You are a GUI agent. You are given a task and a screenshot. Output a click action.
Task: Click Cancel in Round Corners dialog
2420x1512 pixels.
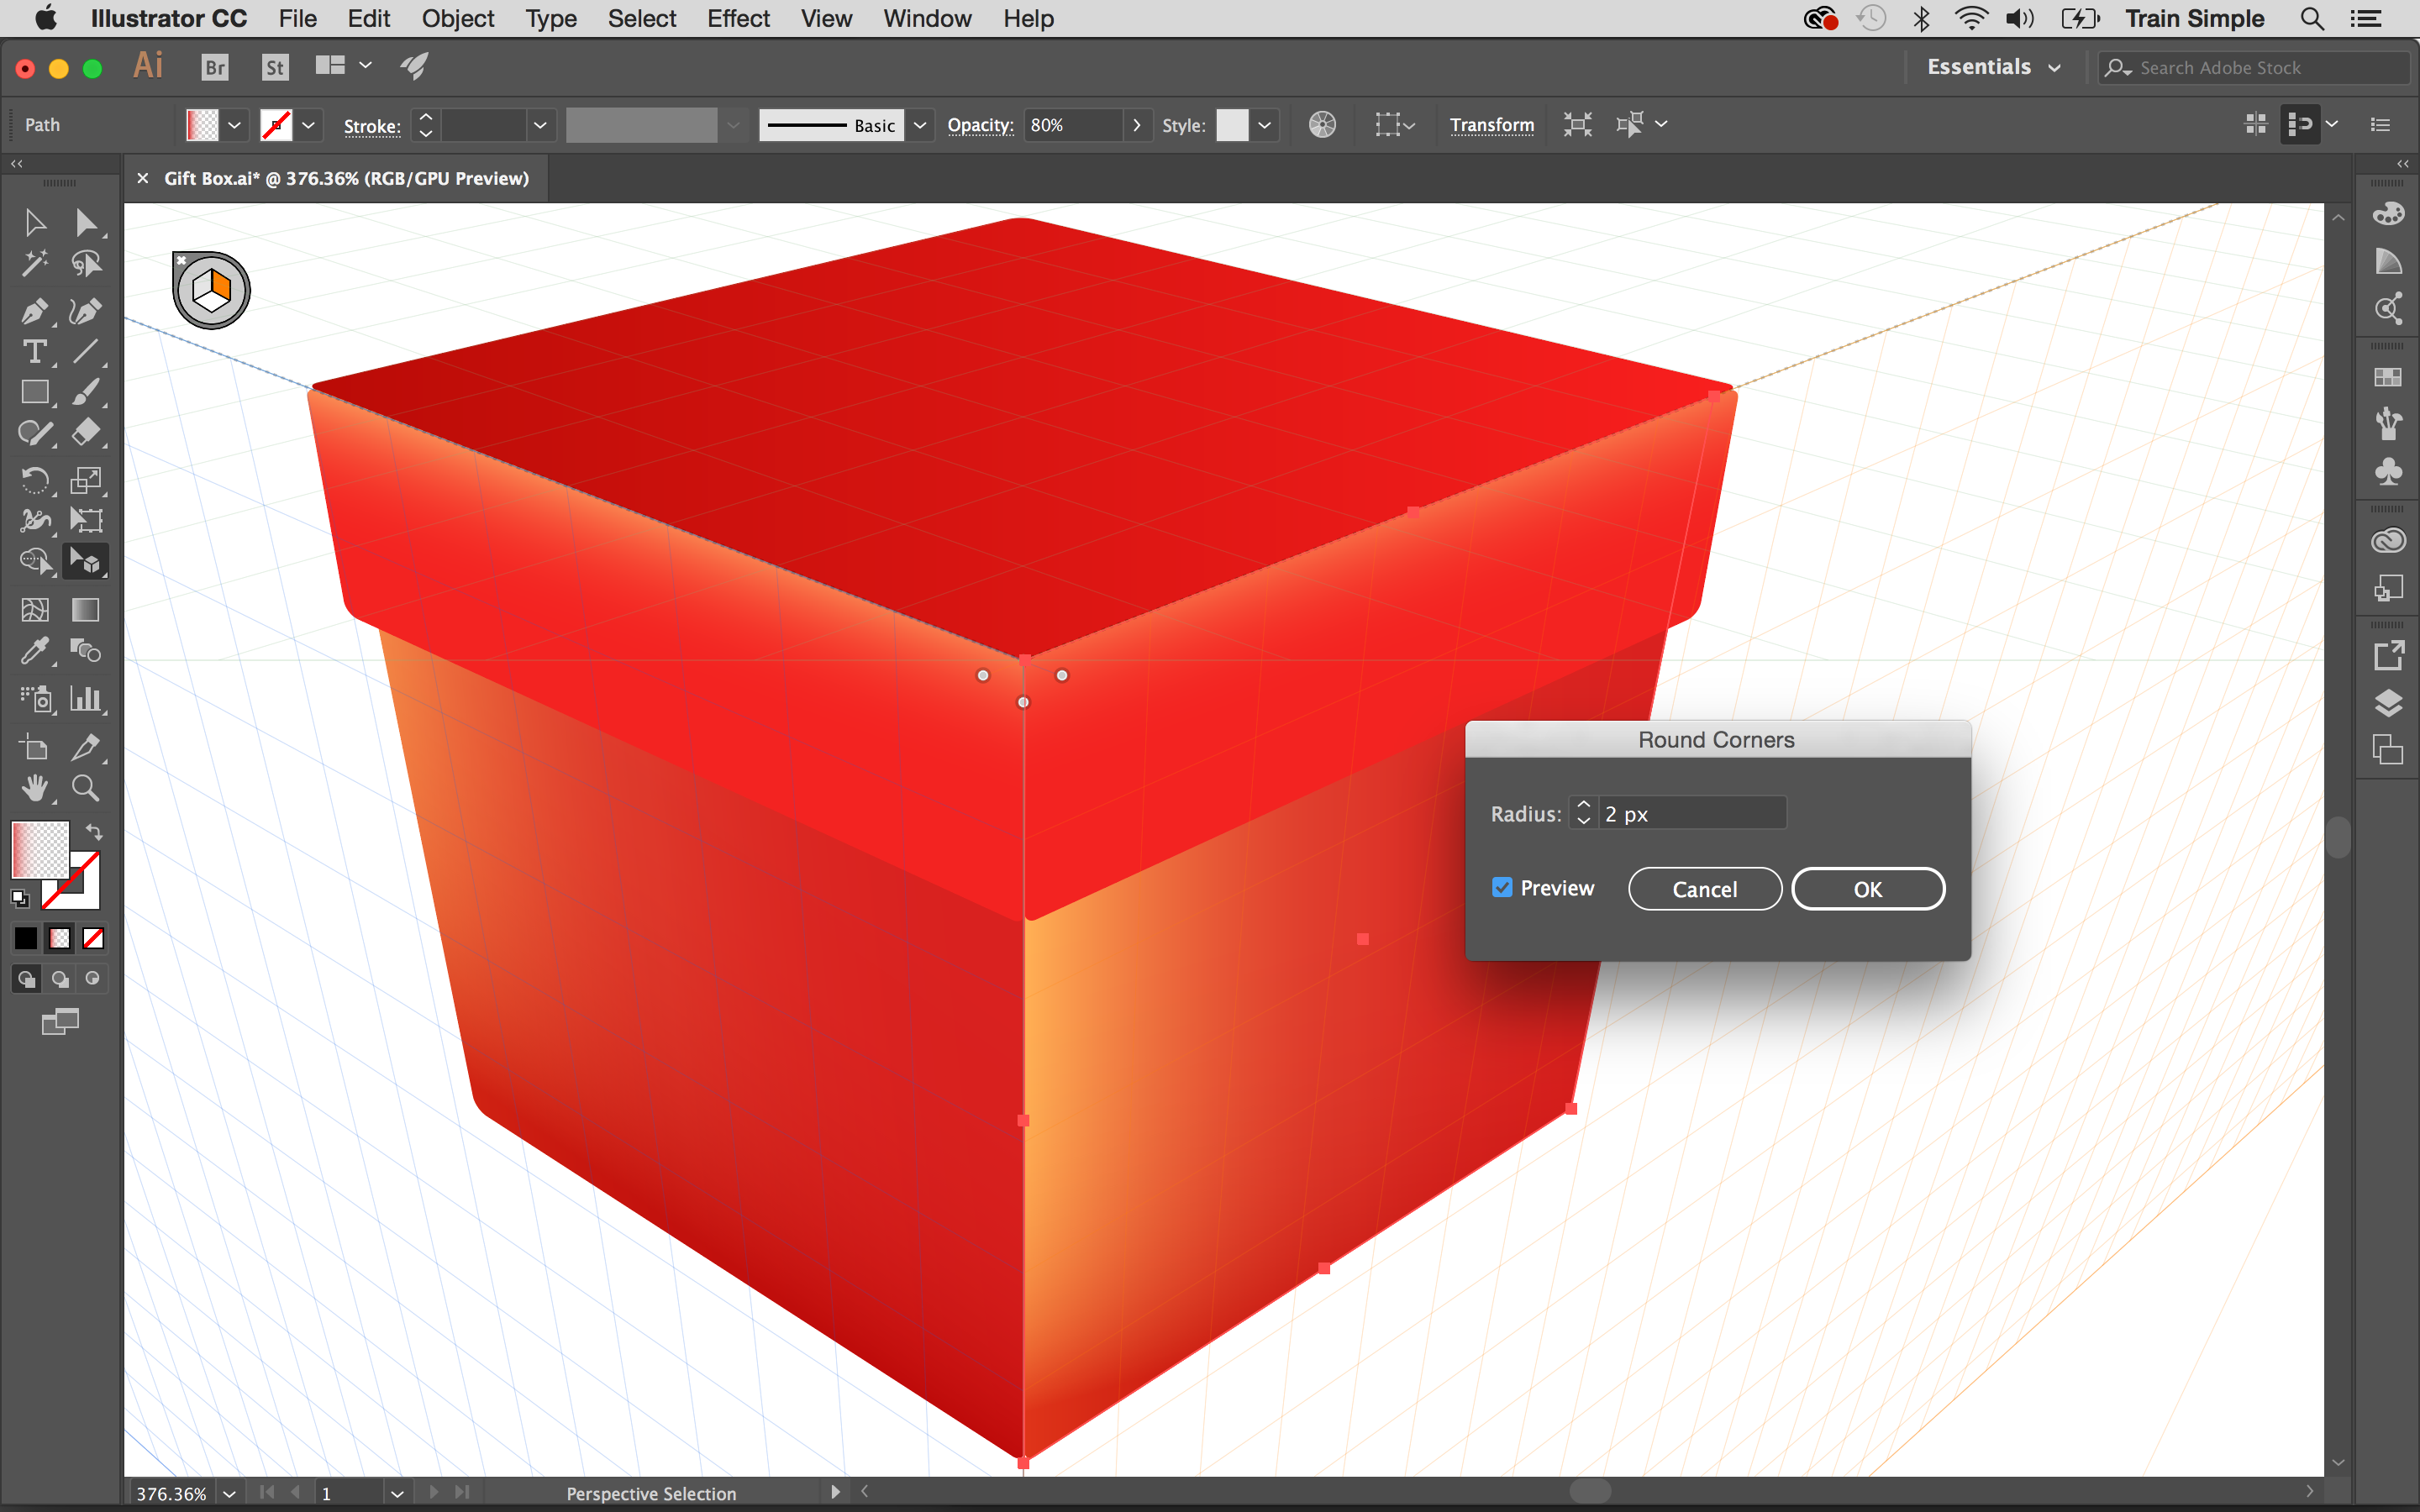point(1704,889)
